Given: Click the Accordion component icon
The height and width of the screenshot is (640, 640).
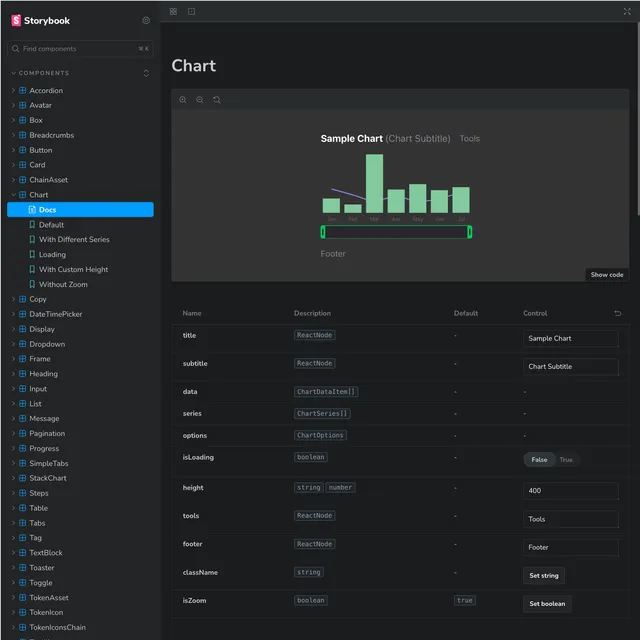Looking at the screenshot, I should [x=22, y=90].
